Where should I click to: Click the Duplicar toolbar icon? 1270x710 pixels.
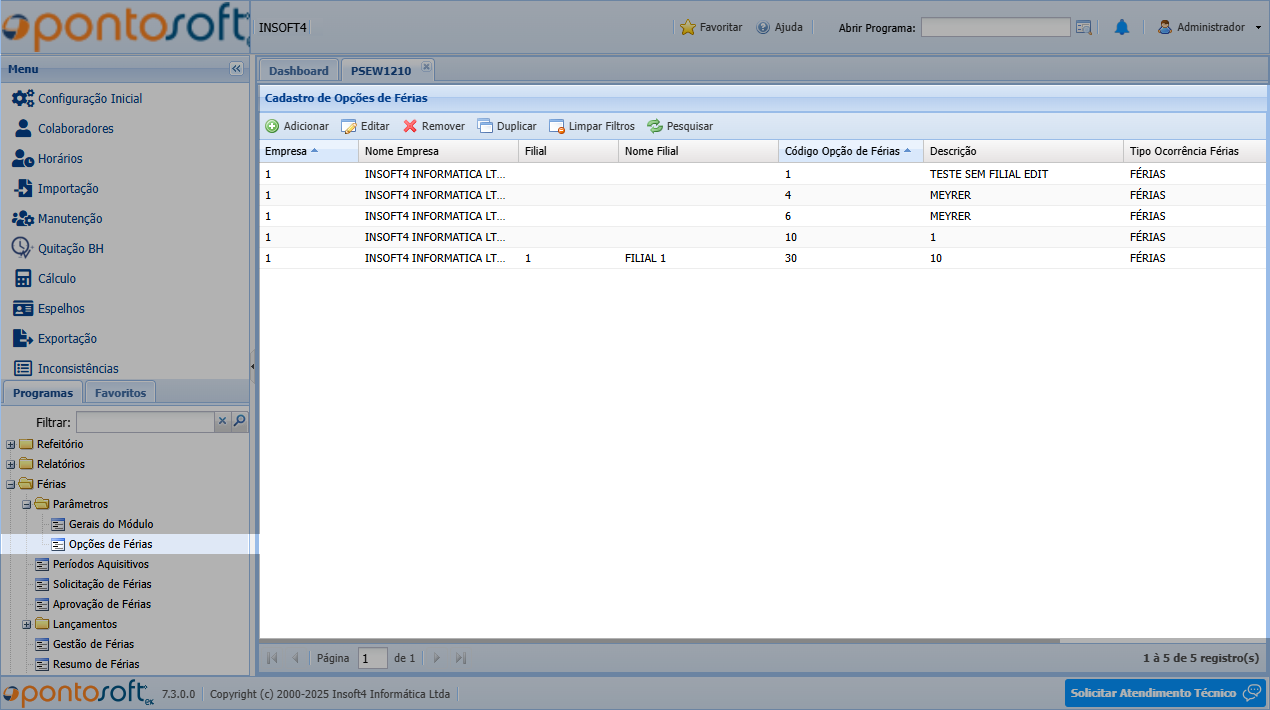point(485,126)
